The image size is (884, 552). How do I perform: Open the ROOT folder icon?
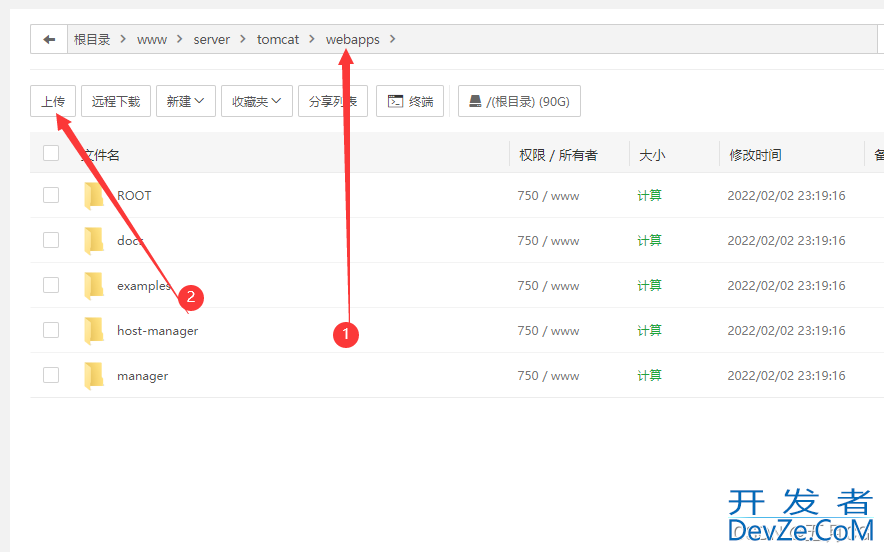coord(94,196)
